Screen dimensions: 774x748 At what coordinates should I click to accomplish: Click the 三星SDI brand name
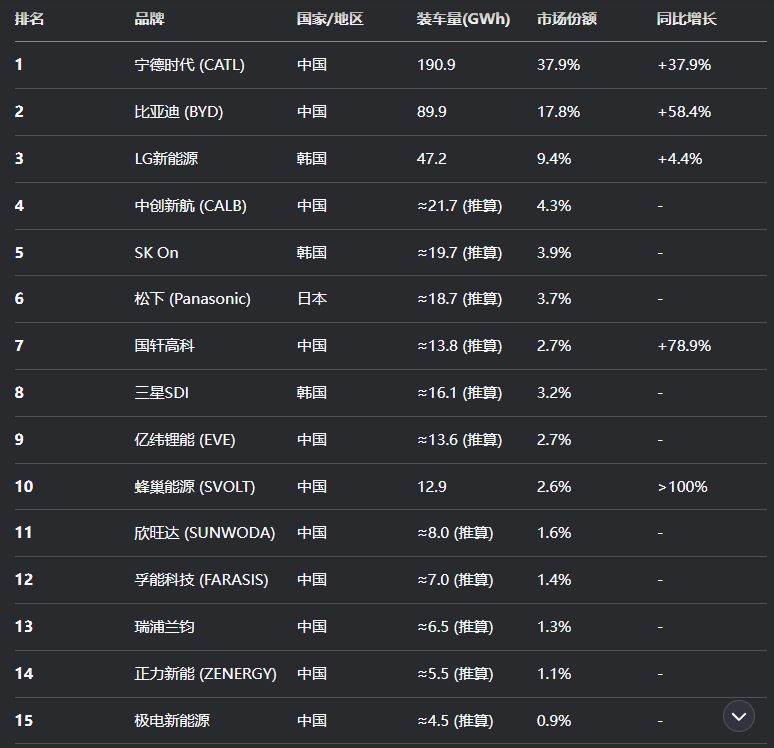pos(161,393)
